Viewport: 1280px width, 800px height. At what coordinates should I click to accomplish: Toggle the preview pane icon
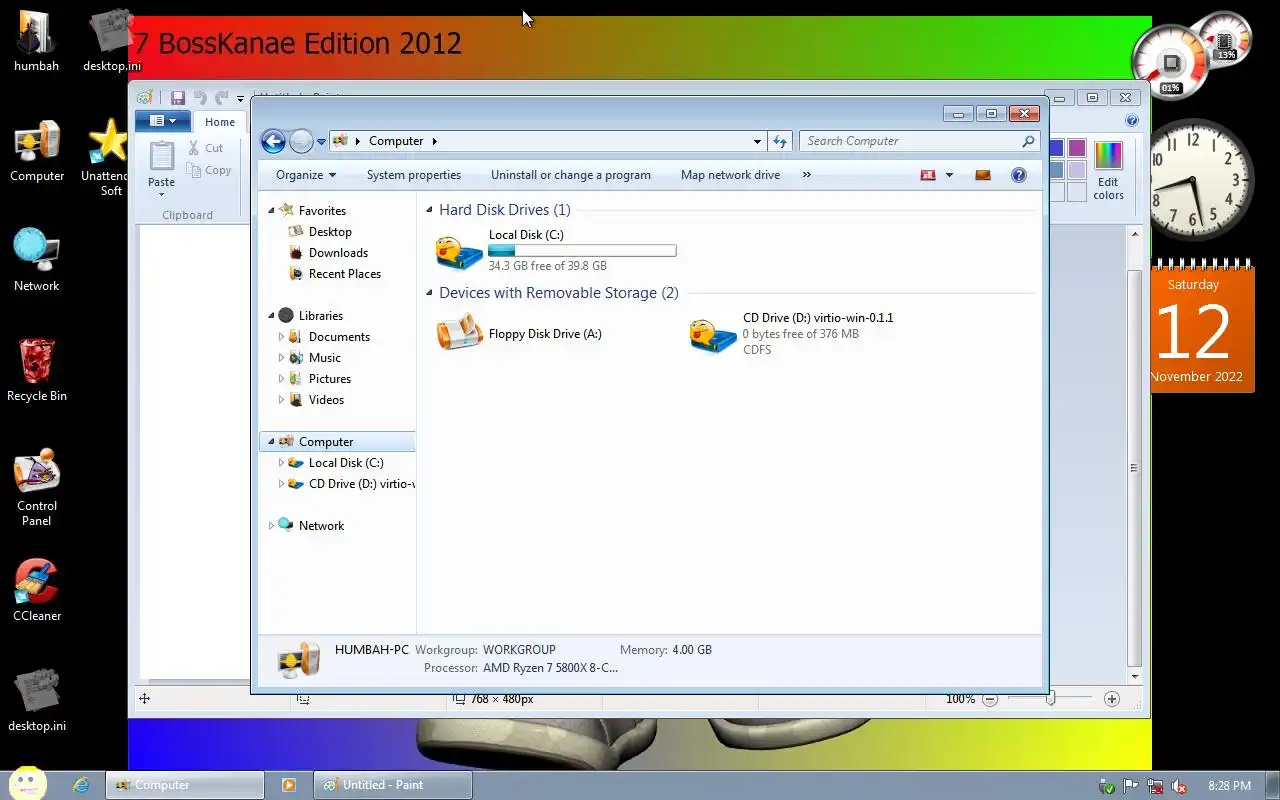[983, 175]
